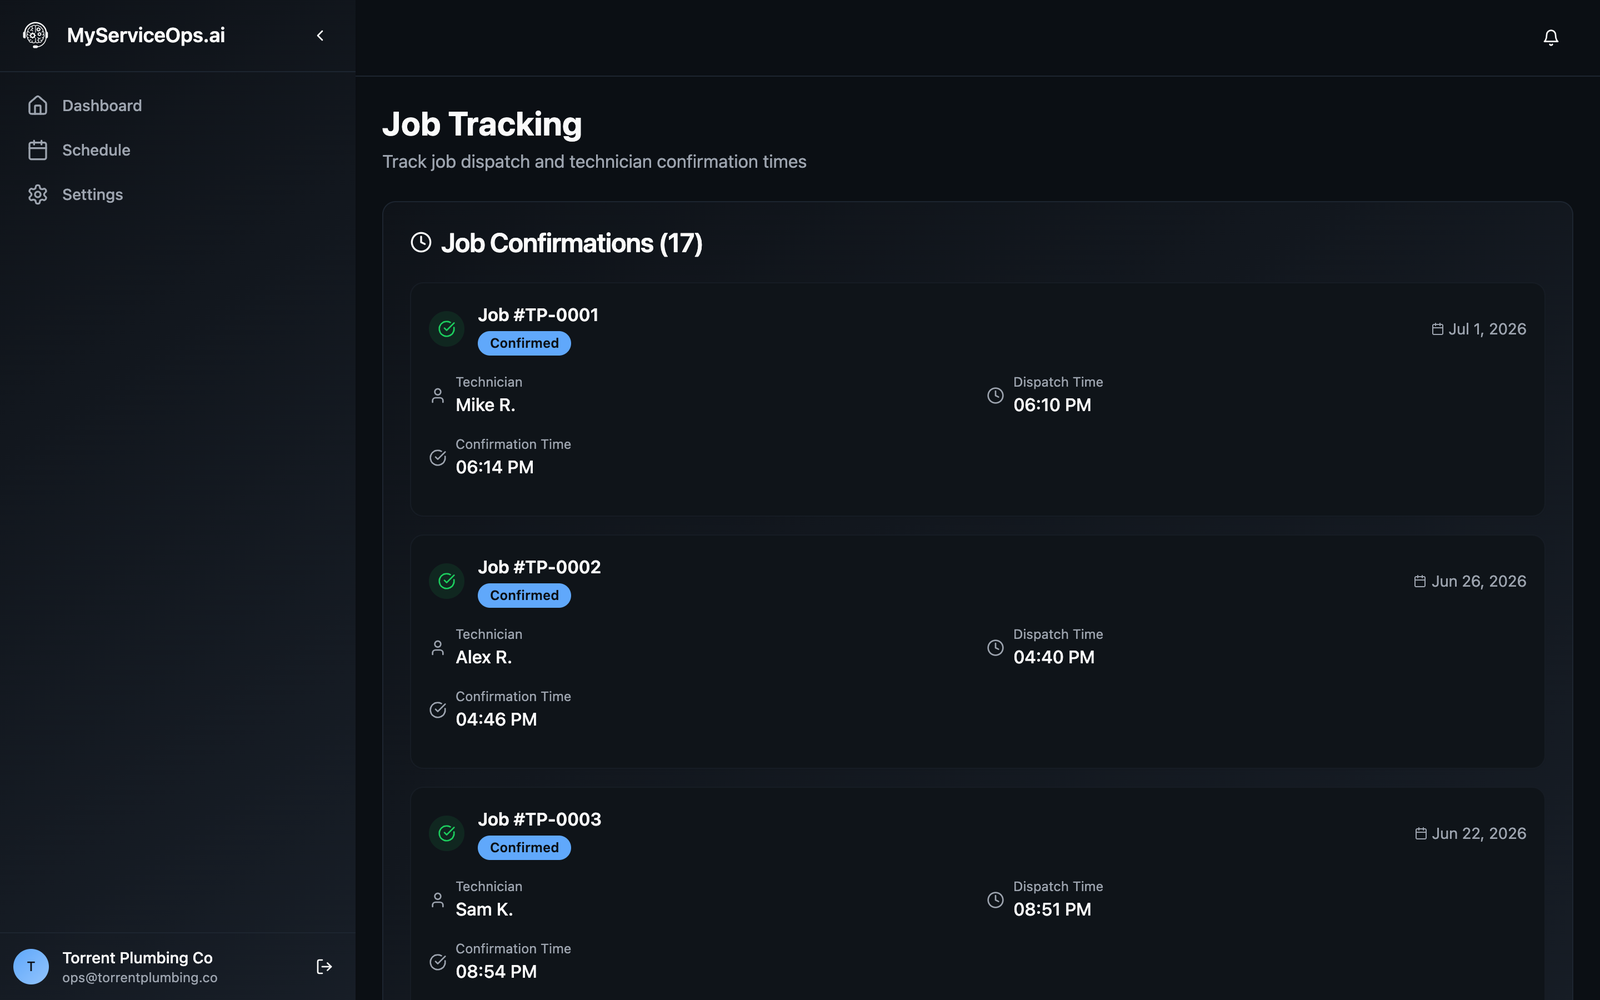1600x1000 pixels.
Task: Click technician name Alex R.
Action: tap(484, 657)
